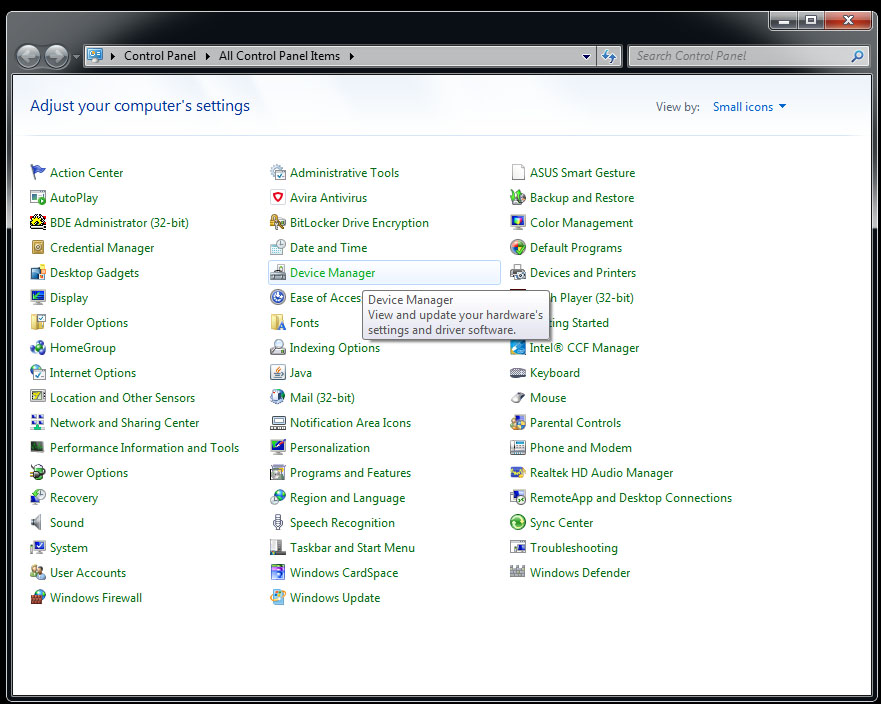Image resolution: width=881 pixels, height=704 pixels.
Task: Open the User Accounts link
Action: pos(88,573)
